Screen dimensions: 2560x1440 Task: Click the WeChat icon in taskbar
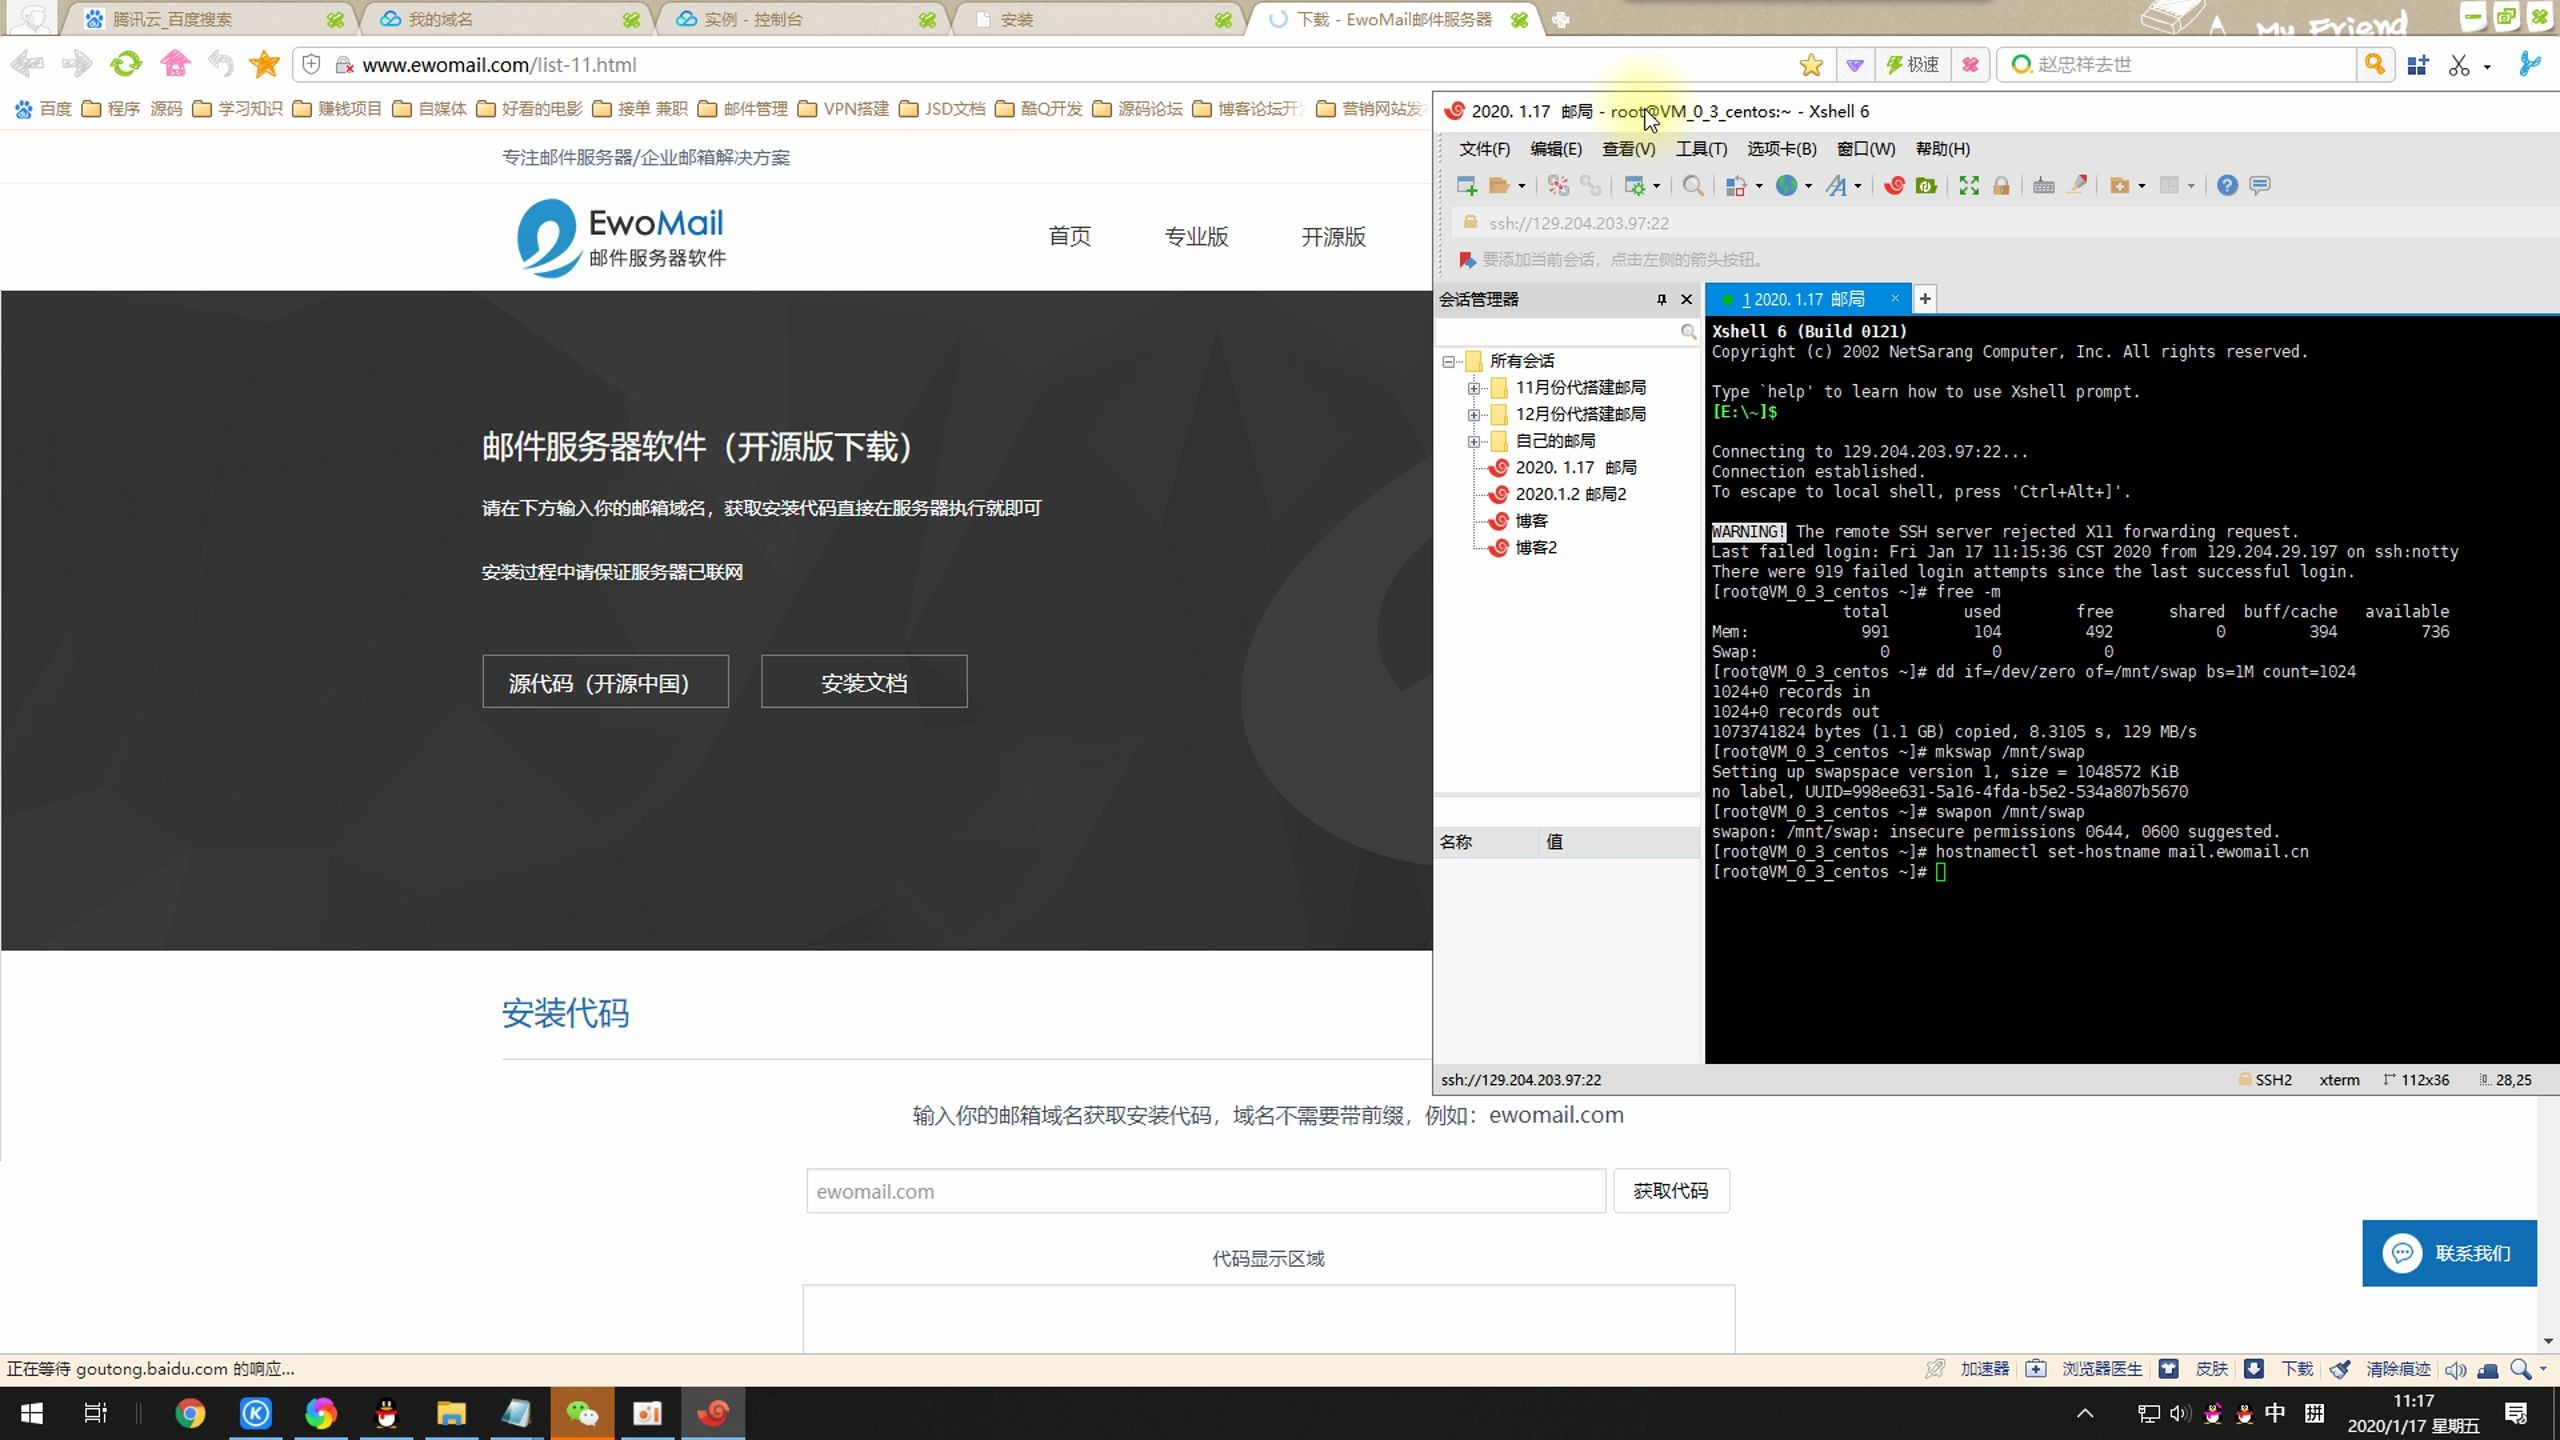point(582,1413)
